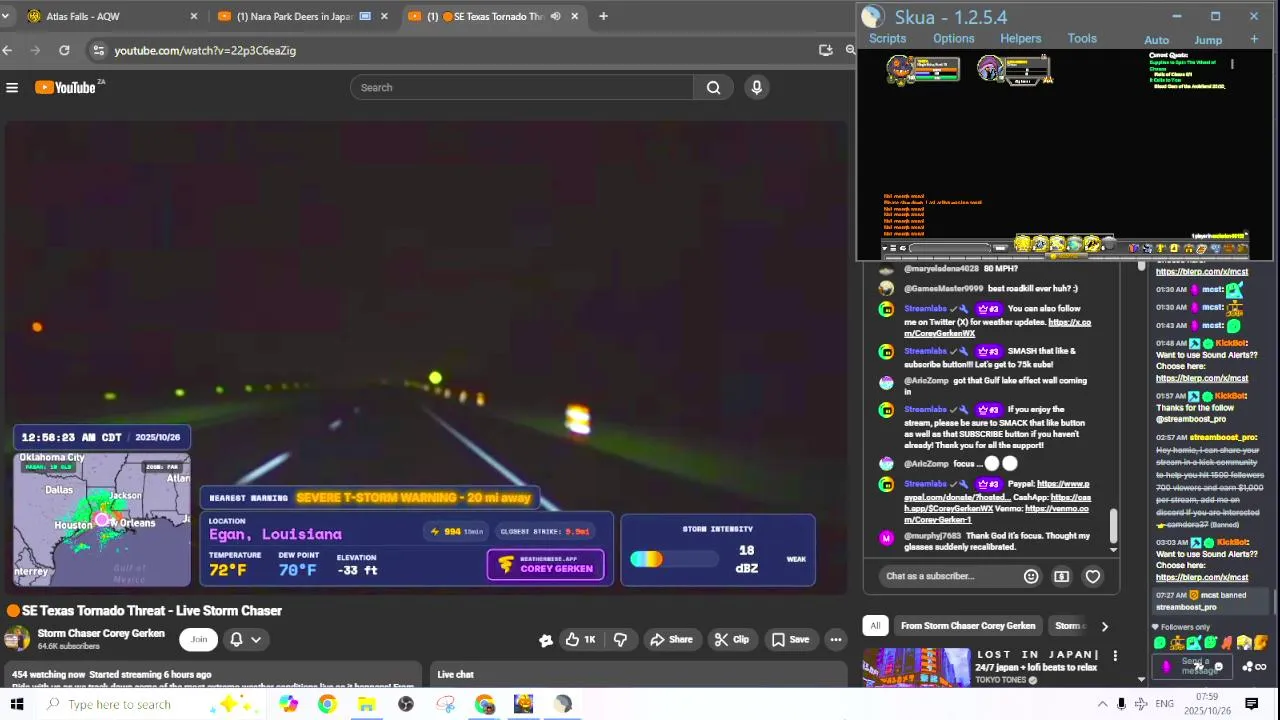Open the Tools menu in Skua
The image size is (1280, 720).
tap(1082, 39)
